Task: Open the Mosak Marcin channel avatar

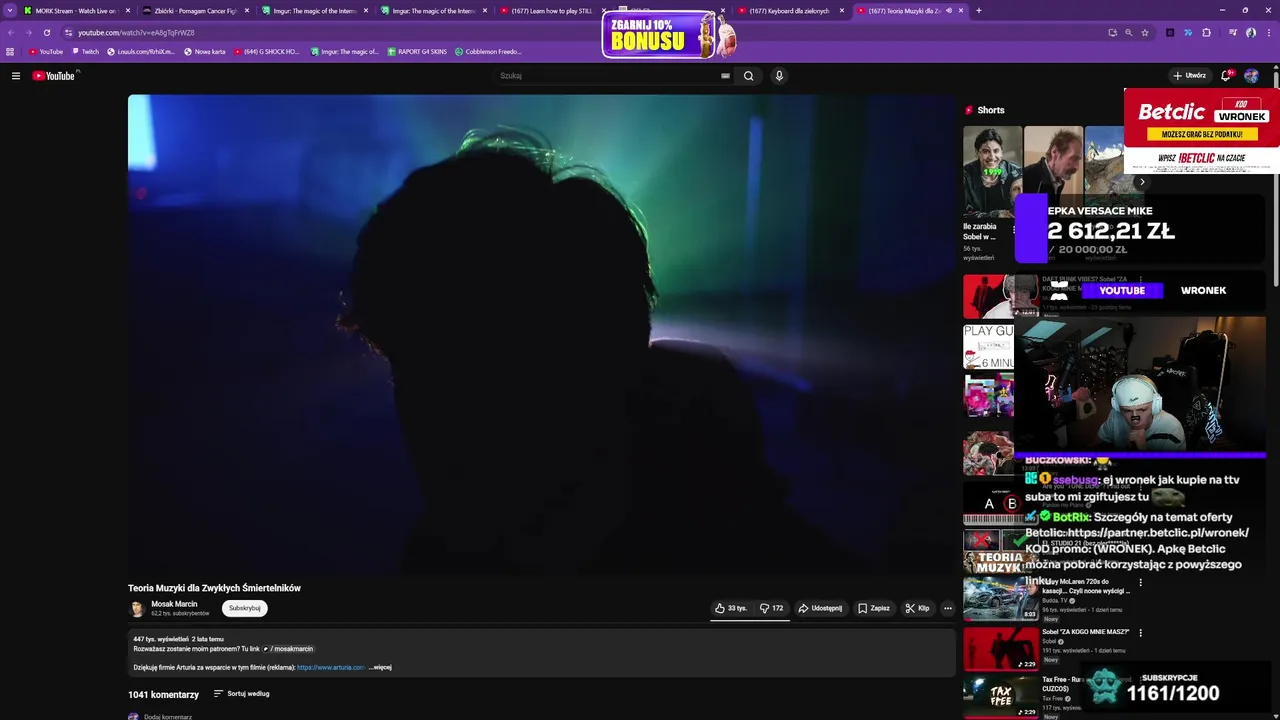Action: [x=137, y=609]
